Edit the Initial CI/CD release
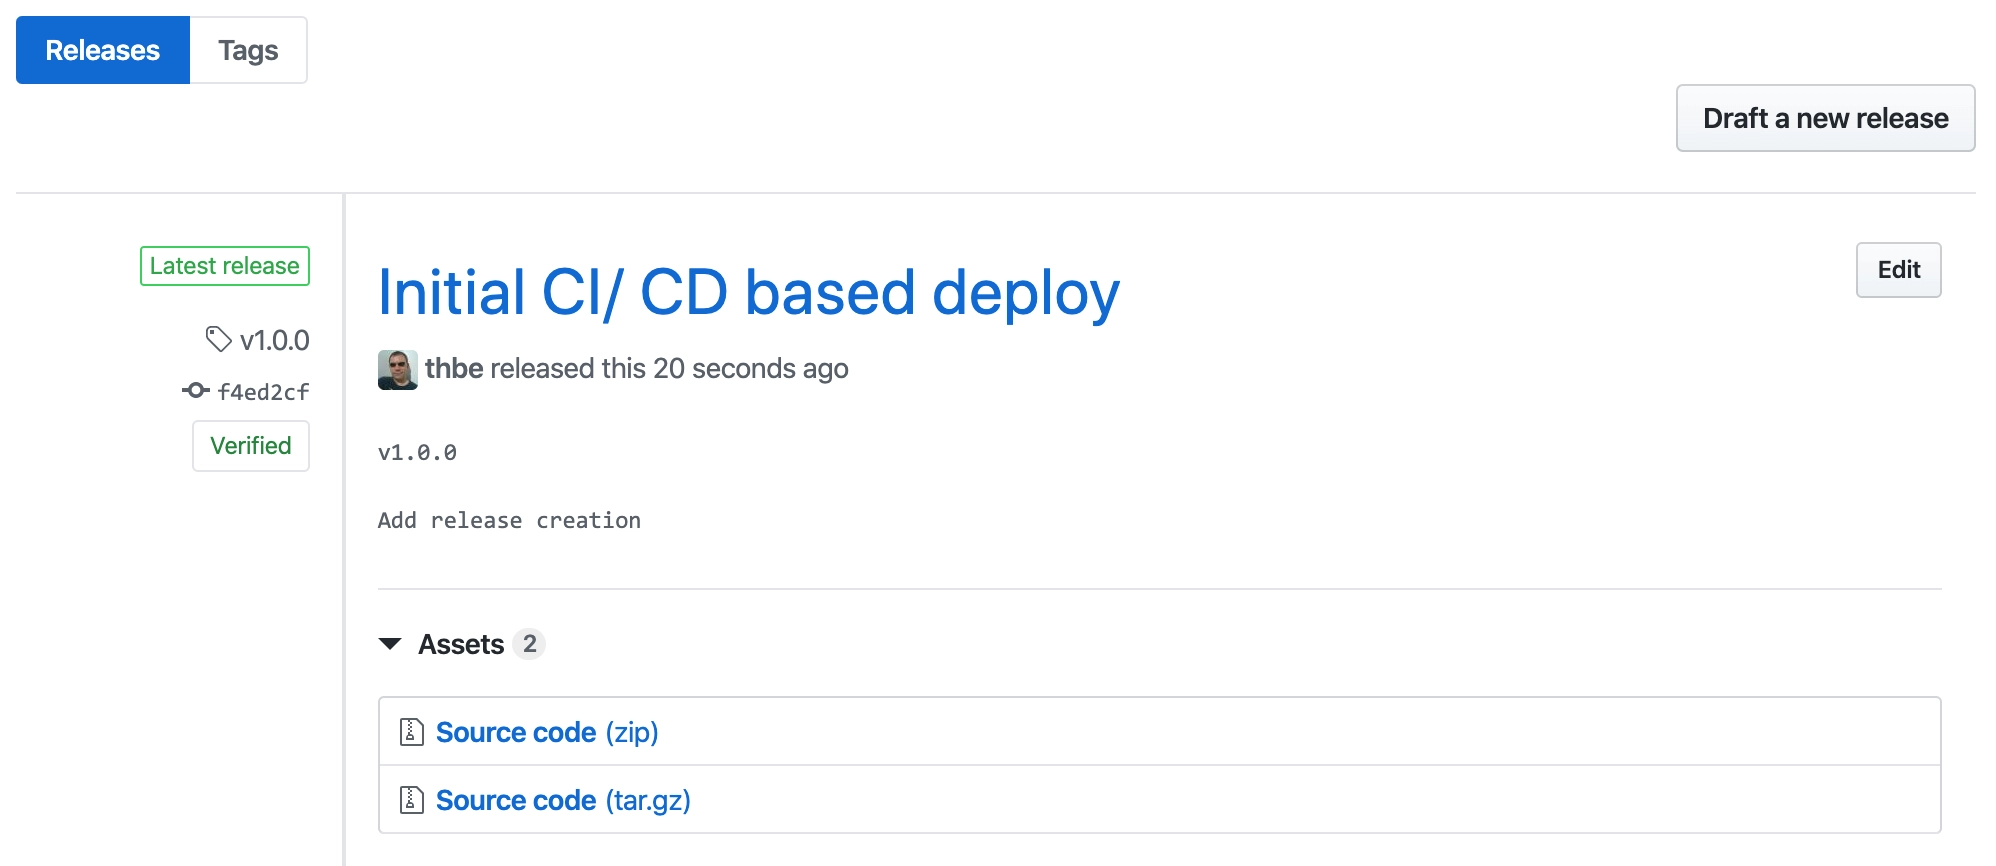Viewport: 1996px width, 866px height. click(x=1898, y=270)
